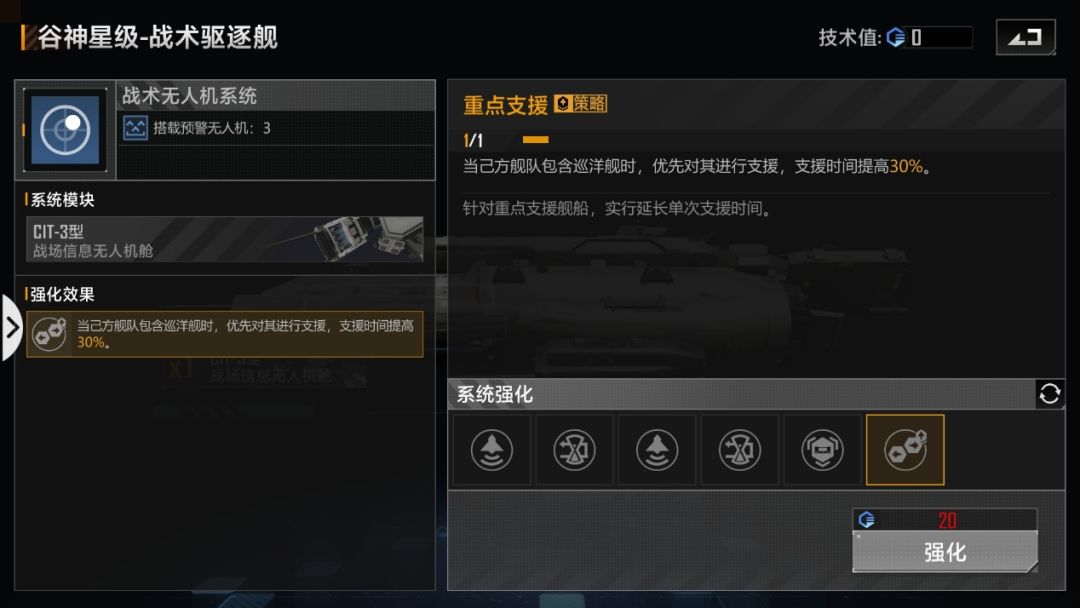
Task: Click the refresh icon beside 系统强化
Action: point(1050,394)
